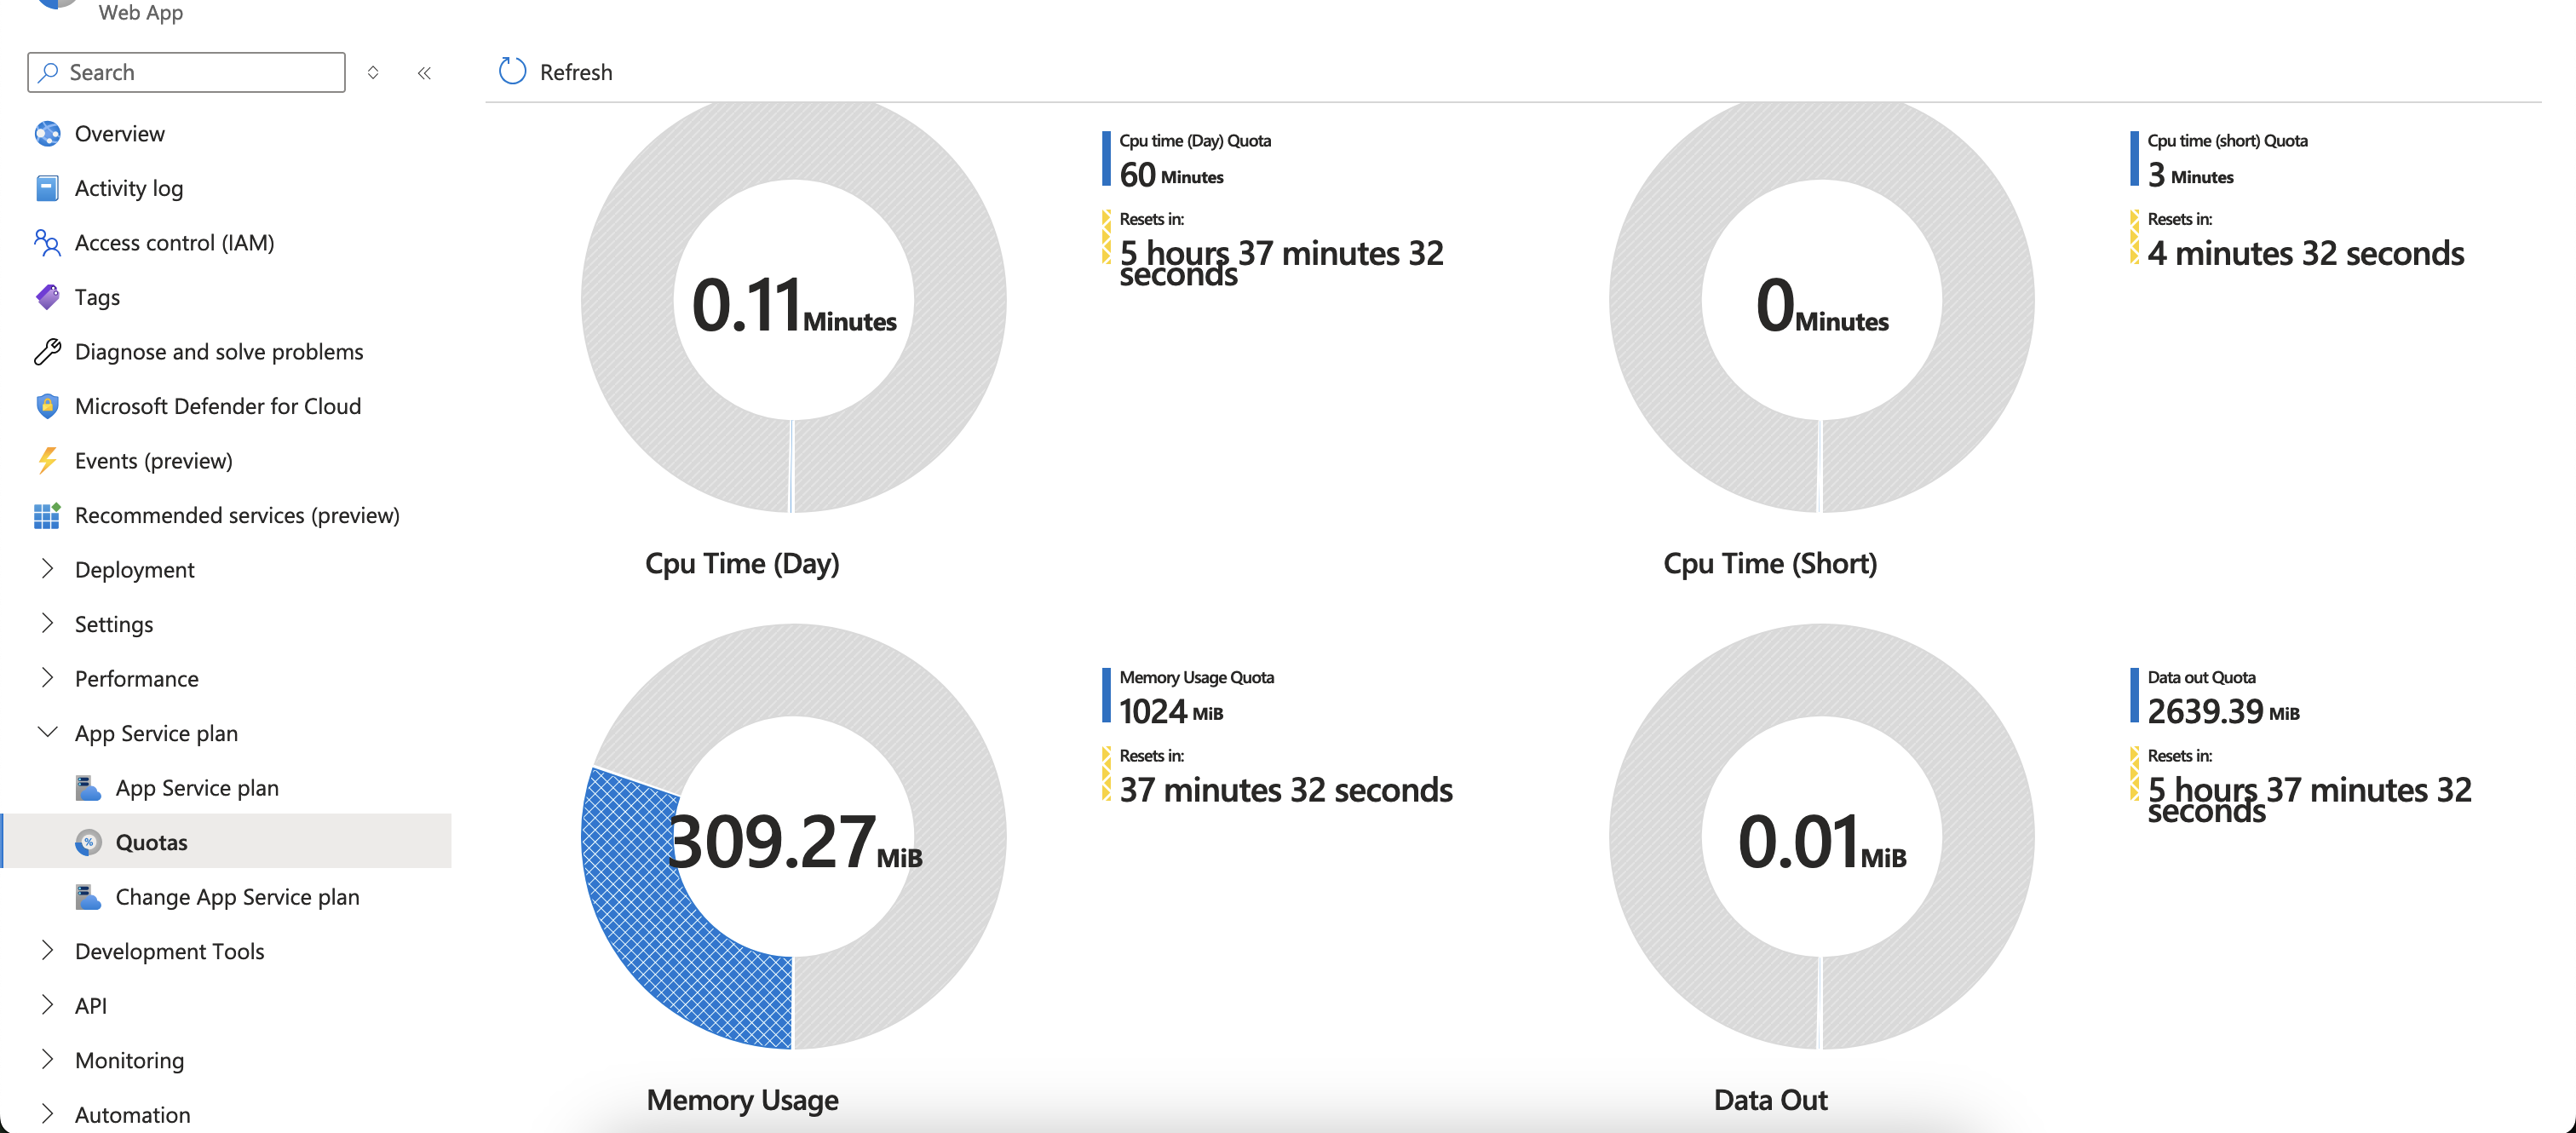This screenshot has height=1133, width=2576.
Task: Open the Activity log icon
Action: pos(47,188)
